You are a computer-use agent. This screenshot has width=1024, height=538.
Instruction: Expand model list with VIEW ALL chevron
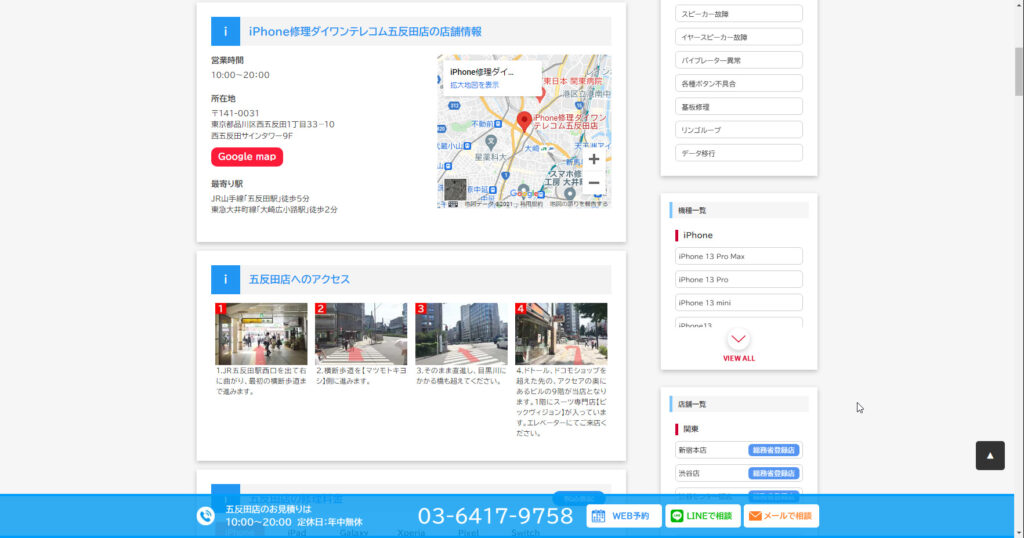click(x=739, y=339)
